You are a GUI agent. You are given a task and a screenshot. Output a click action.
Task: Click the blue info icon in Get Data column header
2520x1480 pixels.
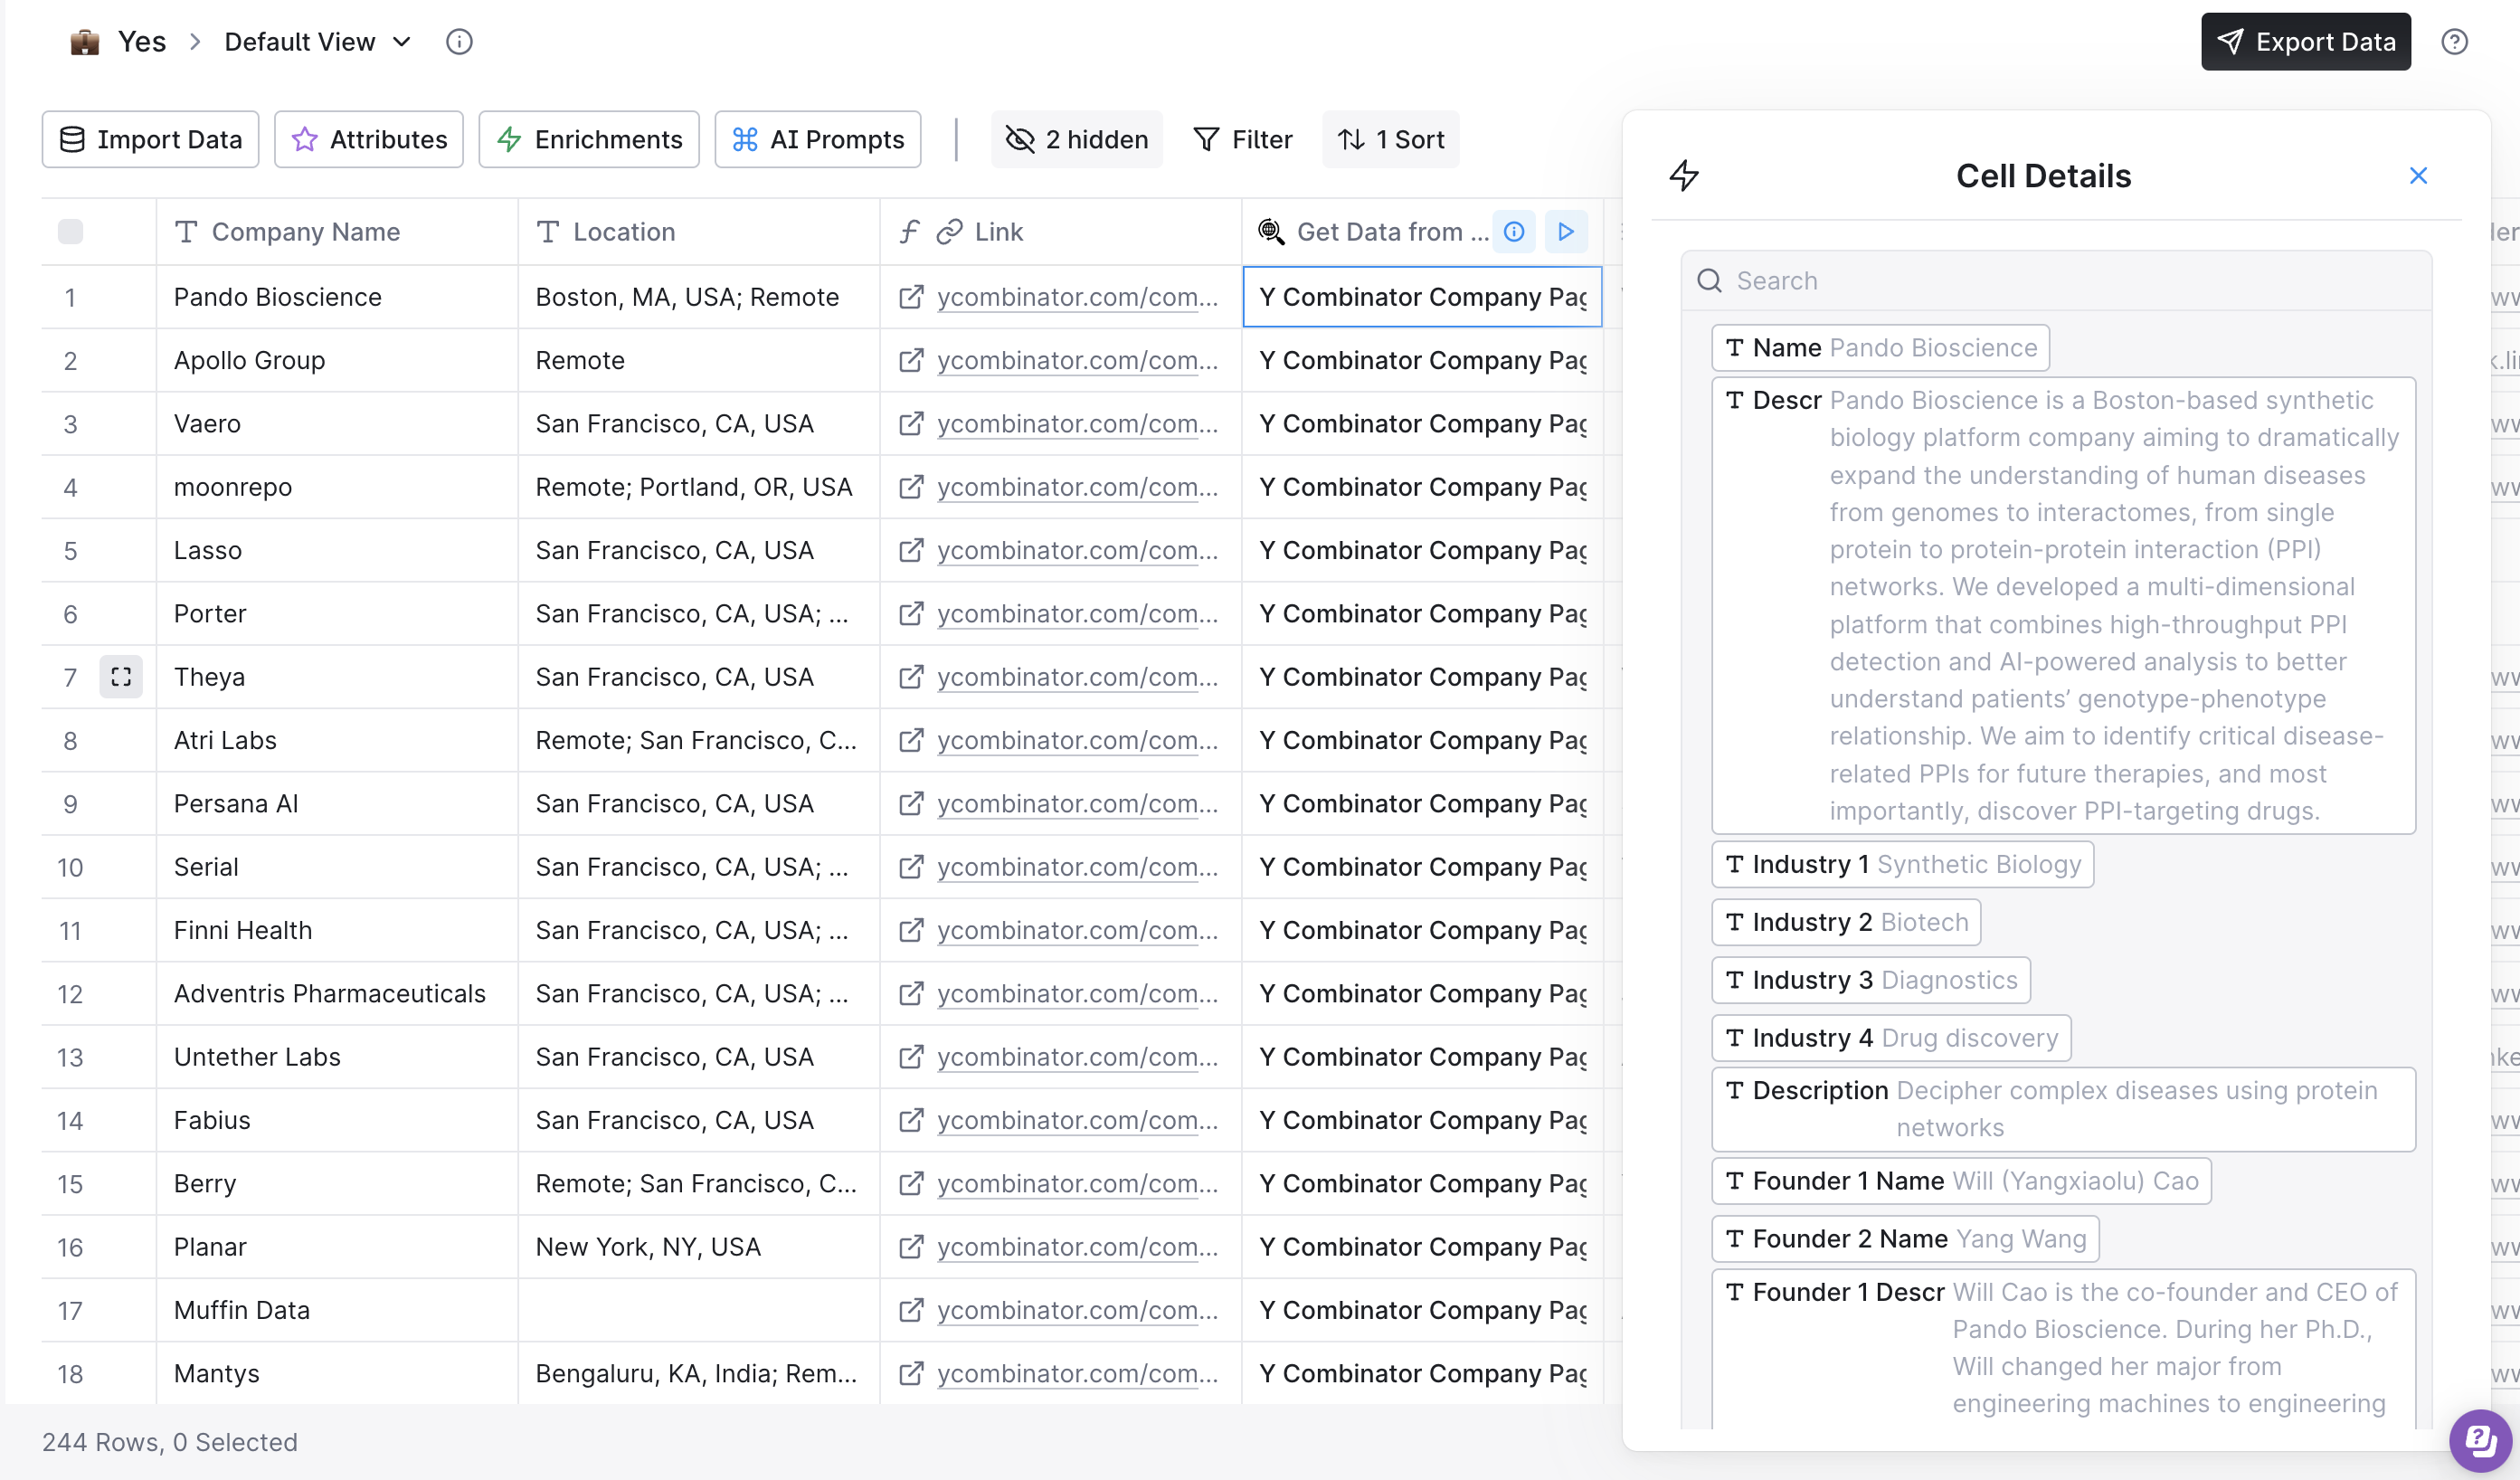pyautogui.click(x=1514, y=232)
